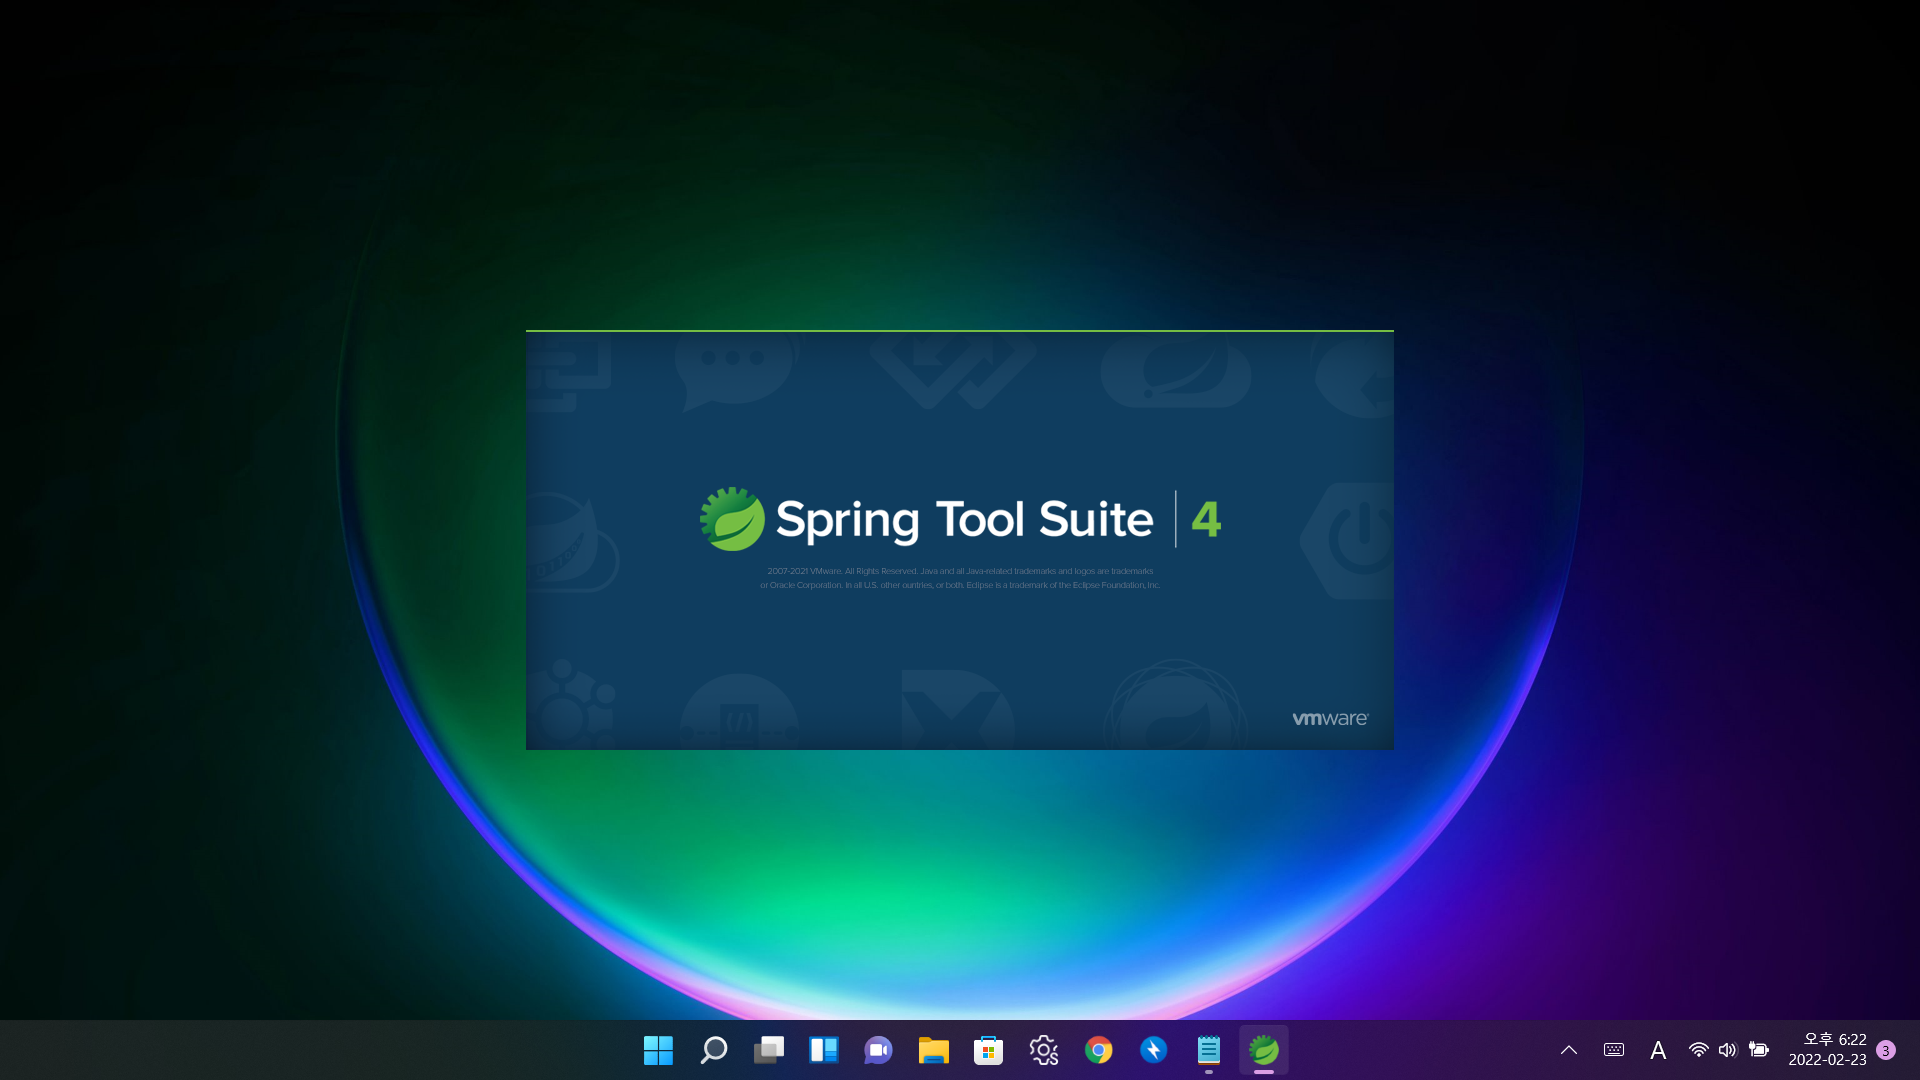Open File Explorer from the taskbar
The width and height of the screenshot is (1920, 1080).
pyautogui.click(x=933, y=1050)
